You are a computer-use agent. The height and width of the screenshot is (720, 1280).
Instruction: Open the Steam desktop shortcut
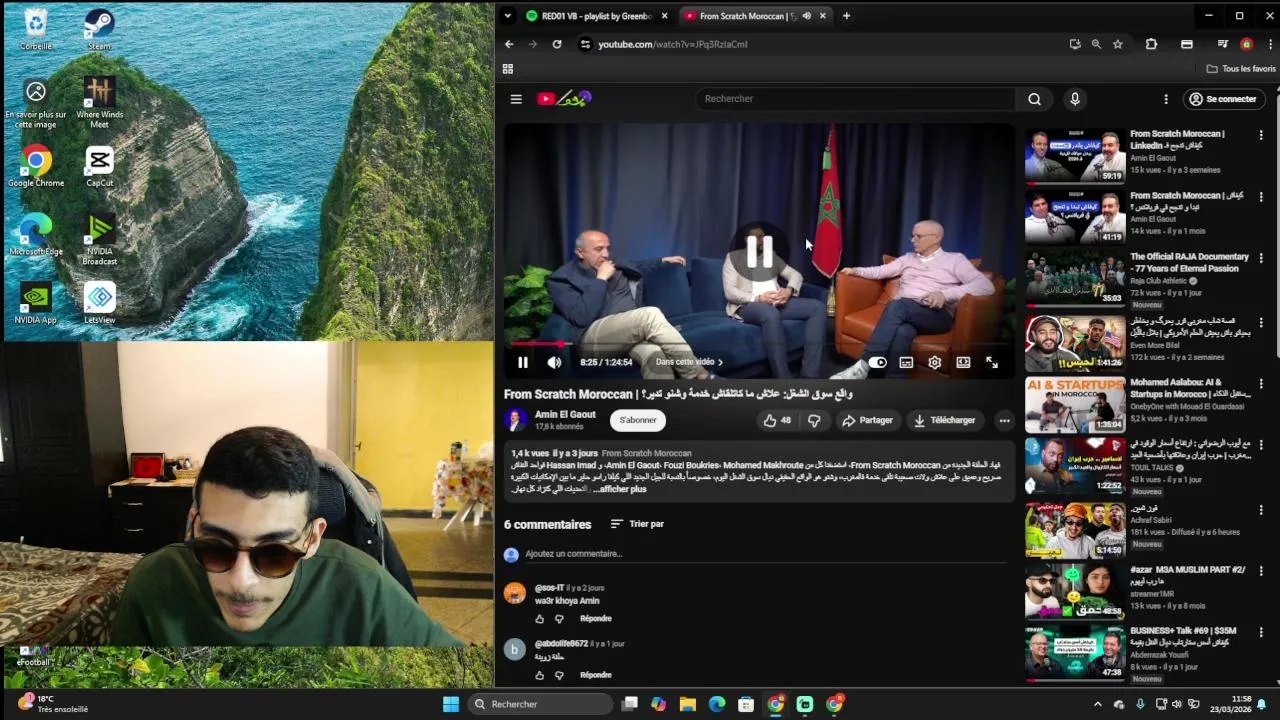[99, 29]
